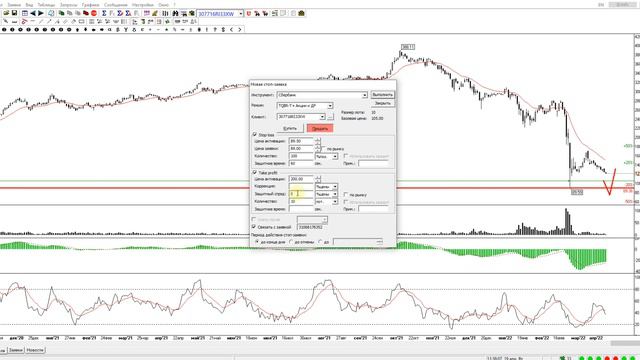Image resolution: width=640 pixels, height=360 pixels.
Task: Toggle the Take profit checkbox
Action: click(x=255, y=172)
